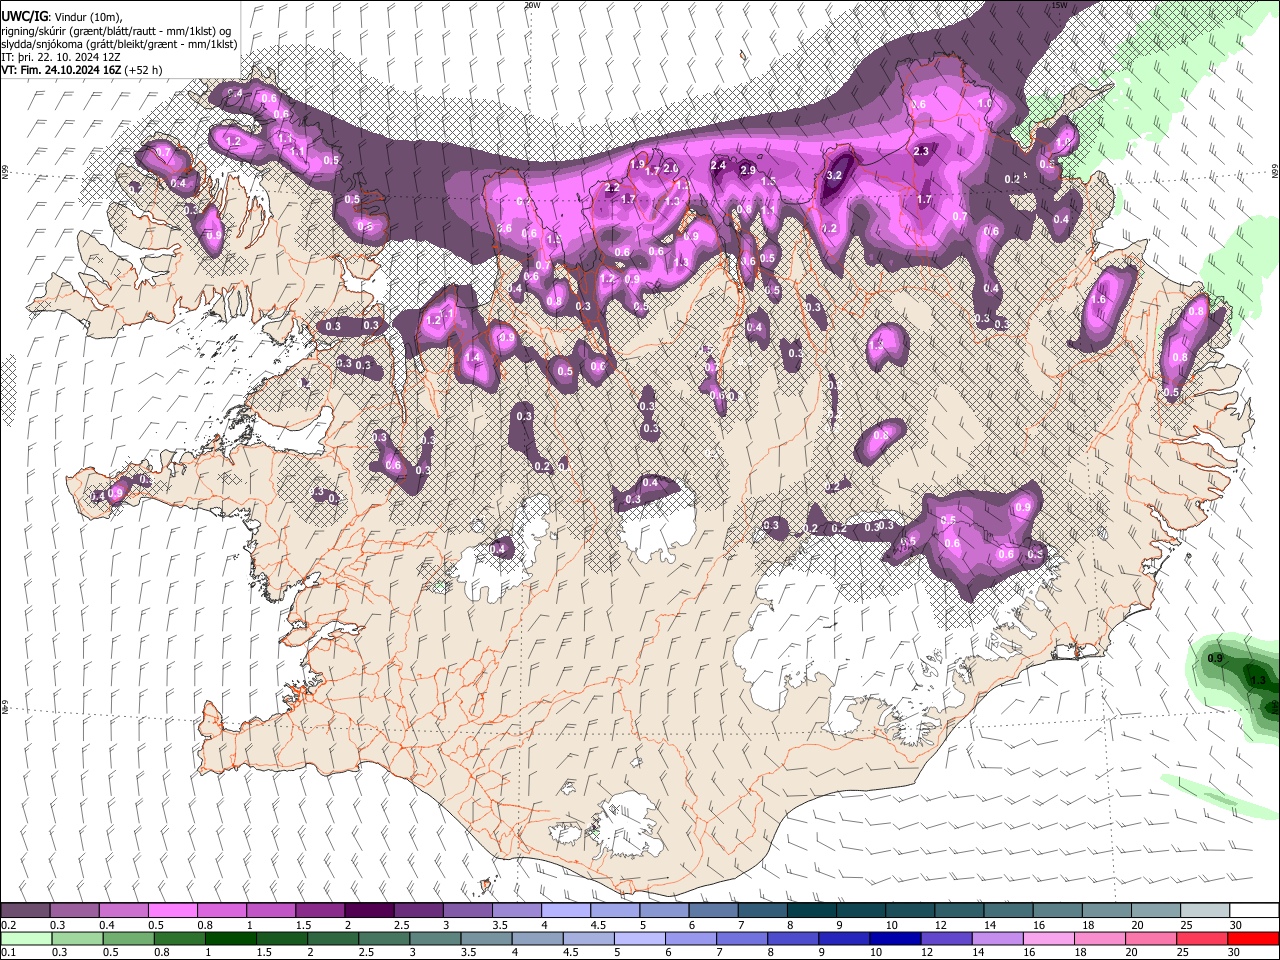1280x960 pixels.
Task: Click the 2.9 precipitation value on map
Action: click(x=748, y=170)
